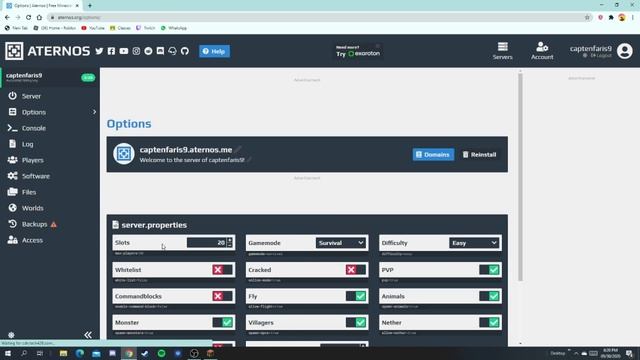The height and width of the screenshot is (360, 640).
Task: Open the Gamemode dropdown
Action: coord(340,243)
